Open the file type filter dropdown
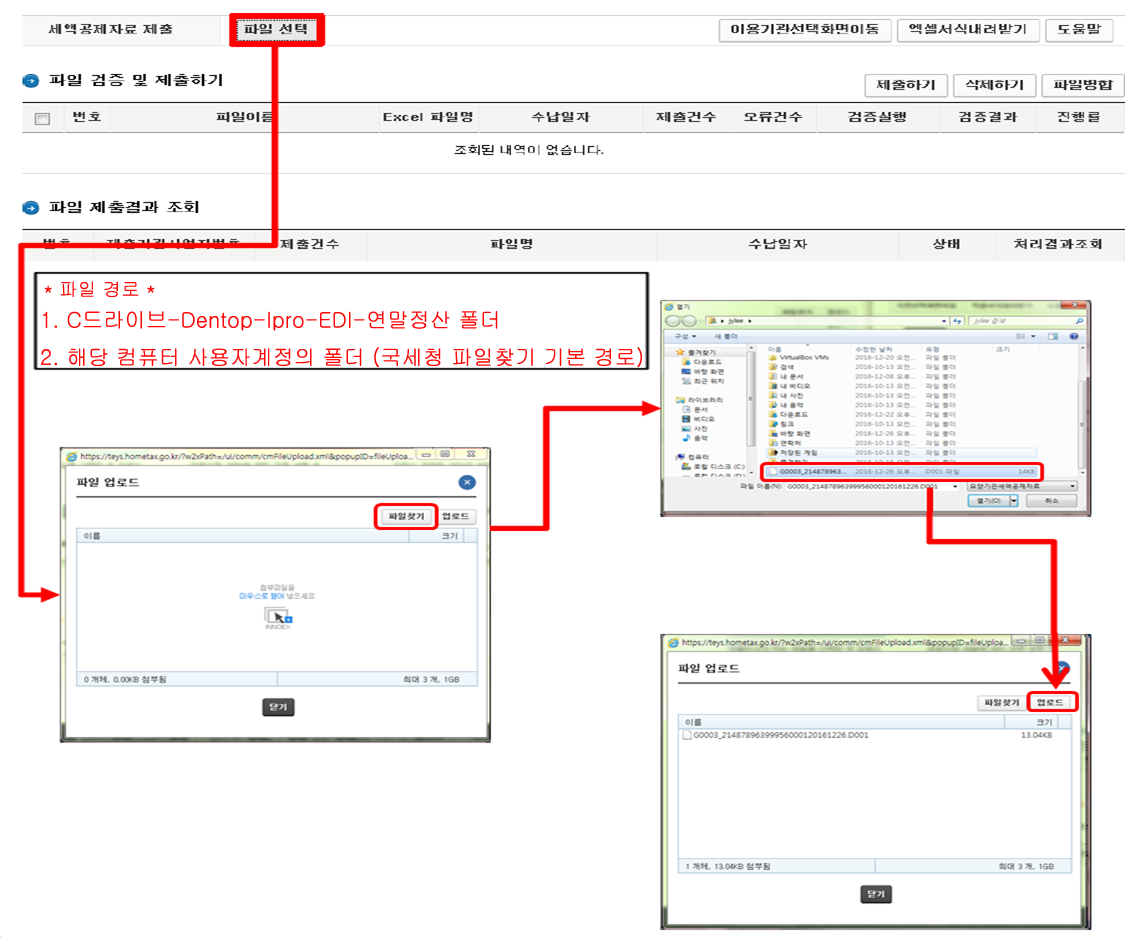 pyautogui.click(x=1022, y=487)
